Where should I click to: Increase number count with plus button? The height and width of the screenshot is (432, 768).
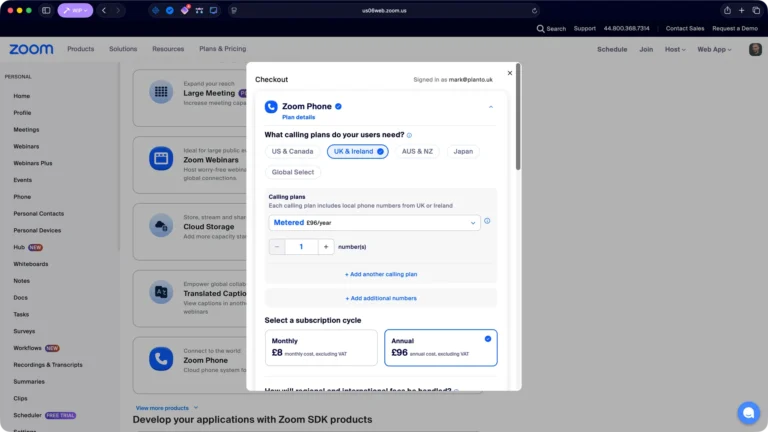coord(327,246)
